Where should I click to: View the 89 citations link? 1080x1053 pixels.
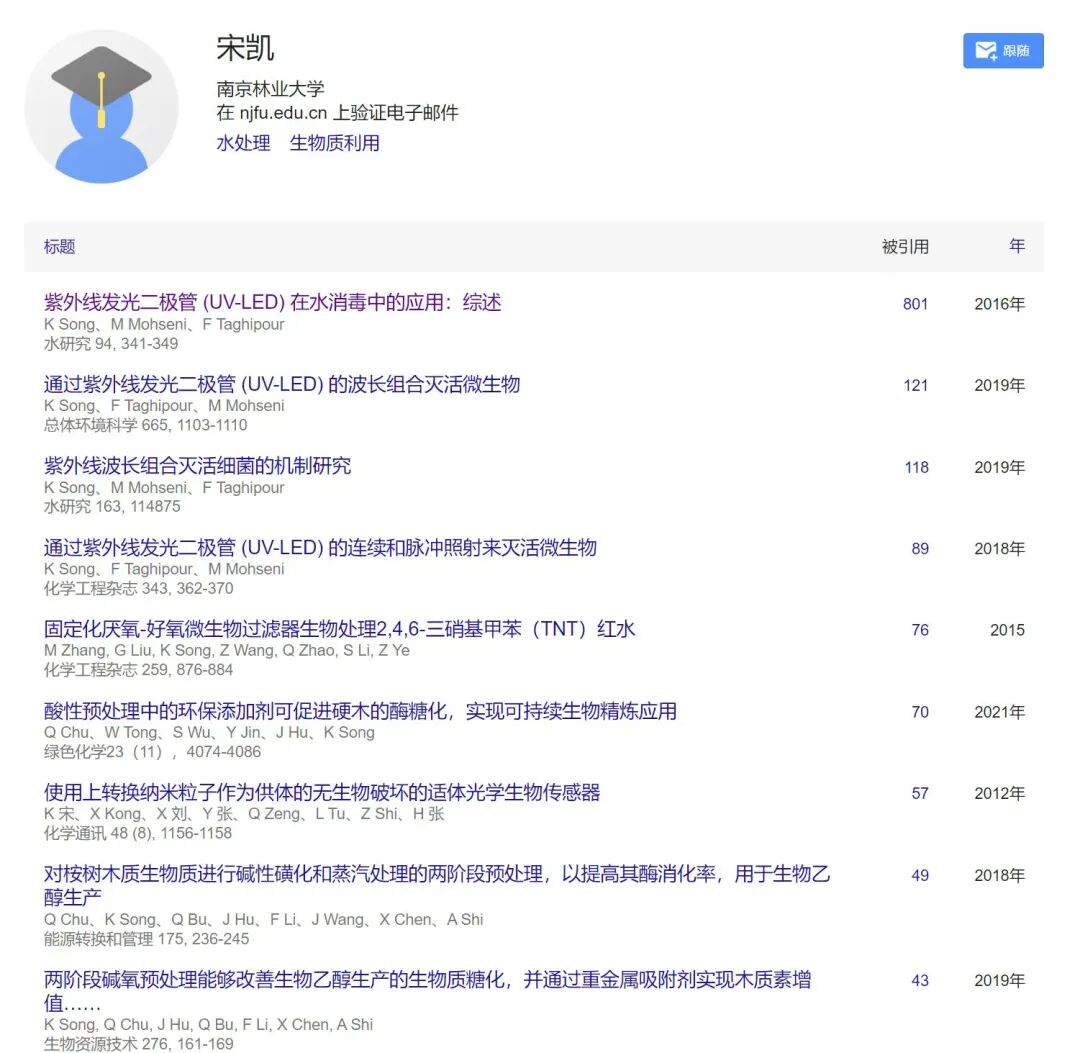pyautogui.click(x=920, y=548)
